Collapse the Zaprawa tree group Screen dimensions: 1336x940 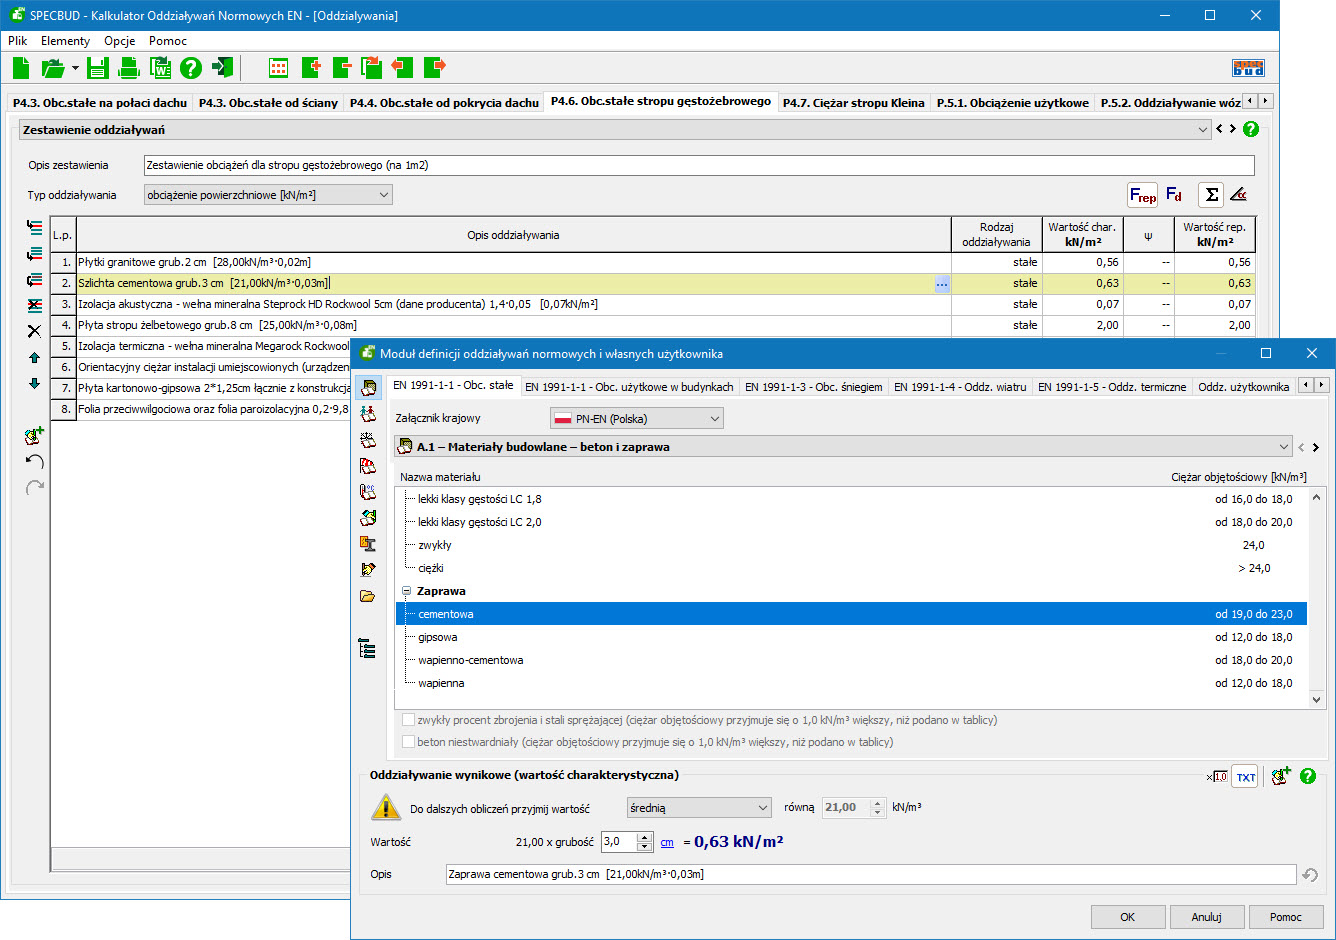pos(407,592)
